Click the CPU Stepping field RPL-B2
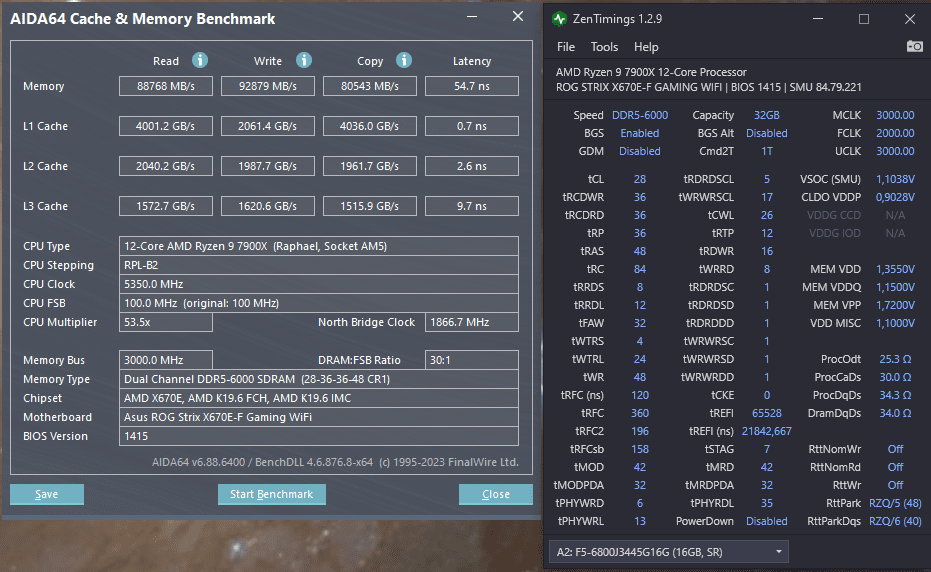The image size is (931, 572). pos(319,265)
